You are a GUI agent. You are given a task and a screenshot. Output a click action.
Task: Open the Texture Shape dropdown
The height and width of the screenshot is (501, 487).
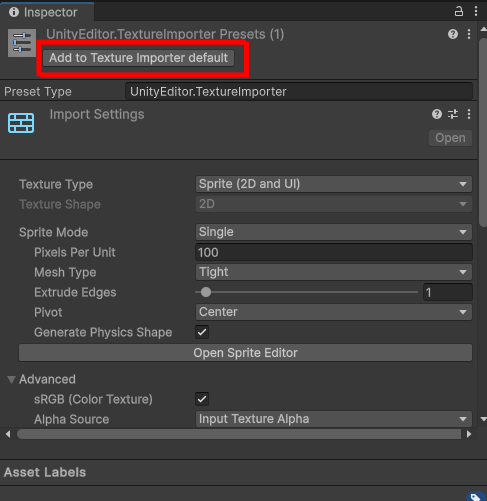click(334, 204)
